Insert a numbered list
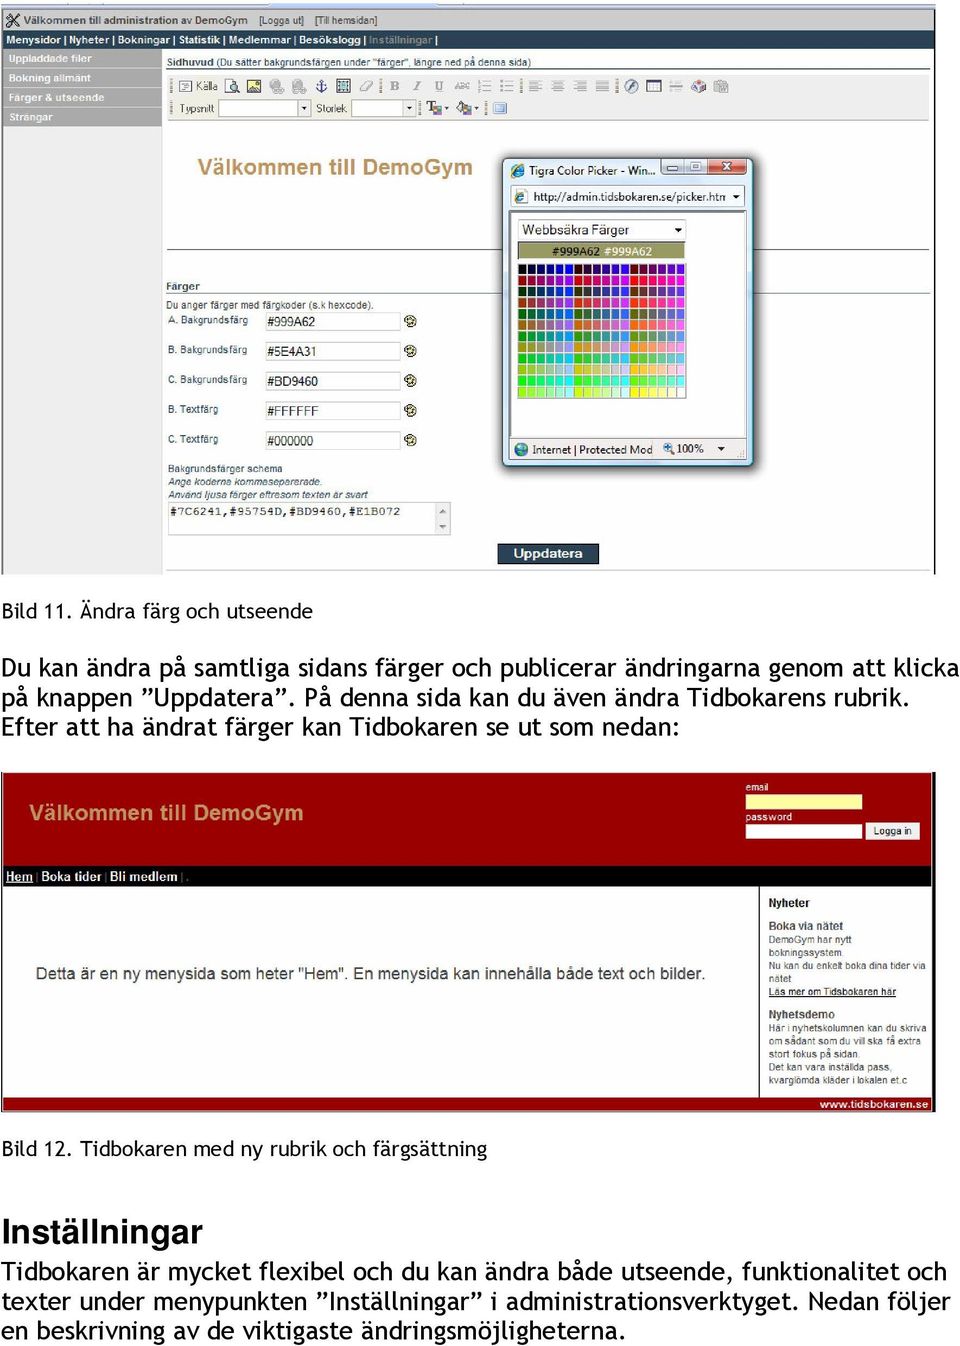The image size is (960, 1346). (x=485, y=87)
